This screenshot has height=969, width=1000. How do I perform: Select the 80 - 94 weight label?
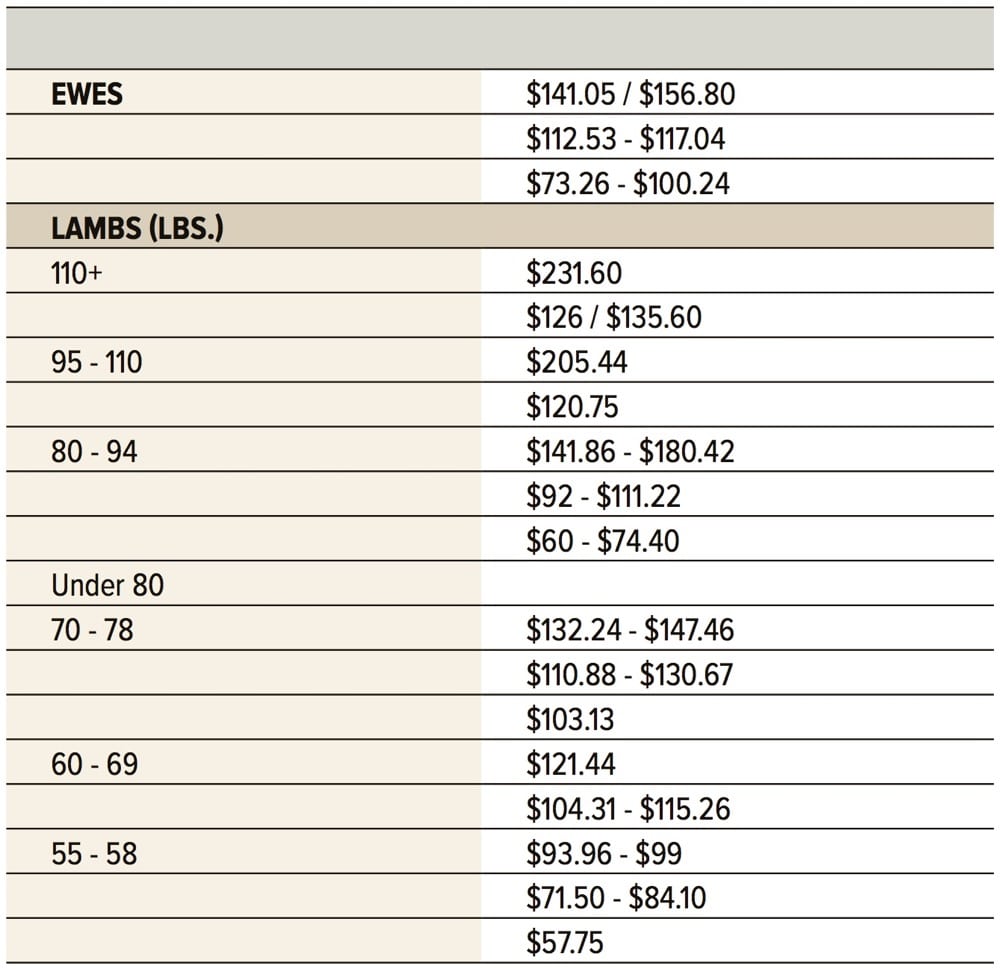tap(94, 452)
